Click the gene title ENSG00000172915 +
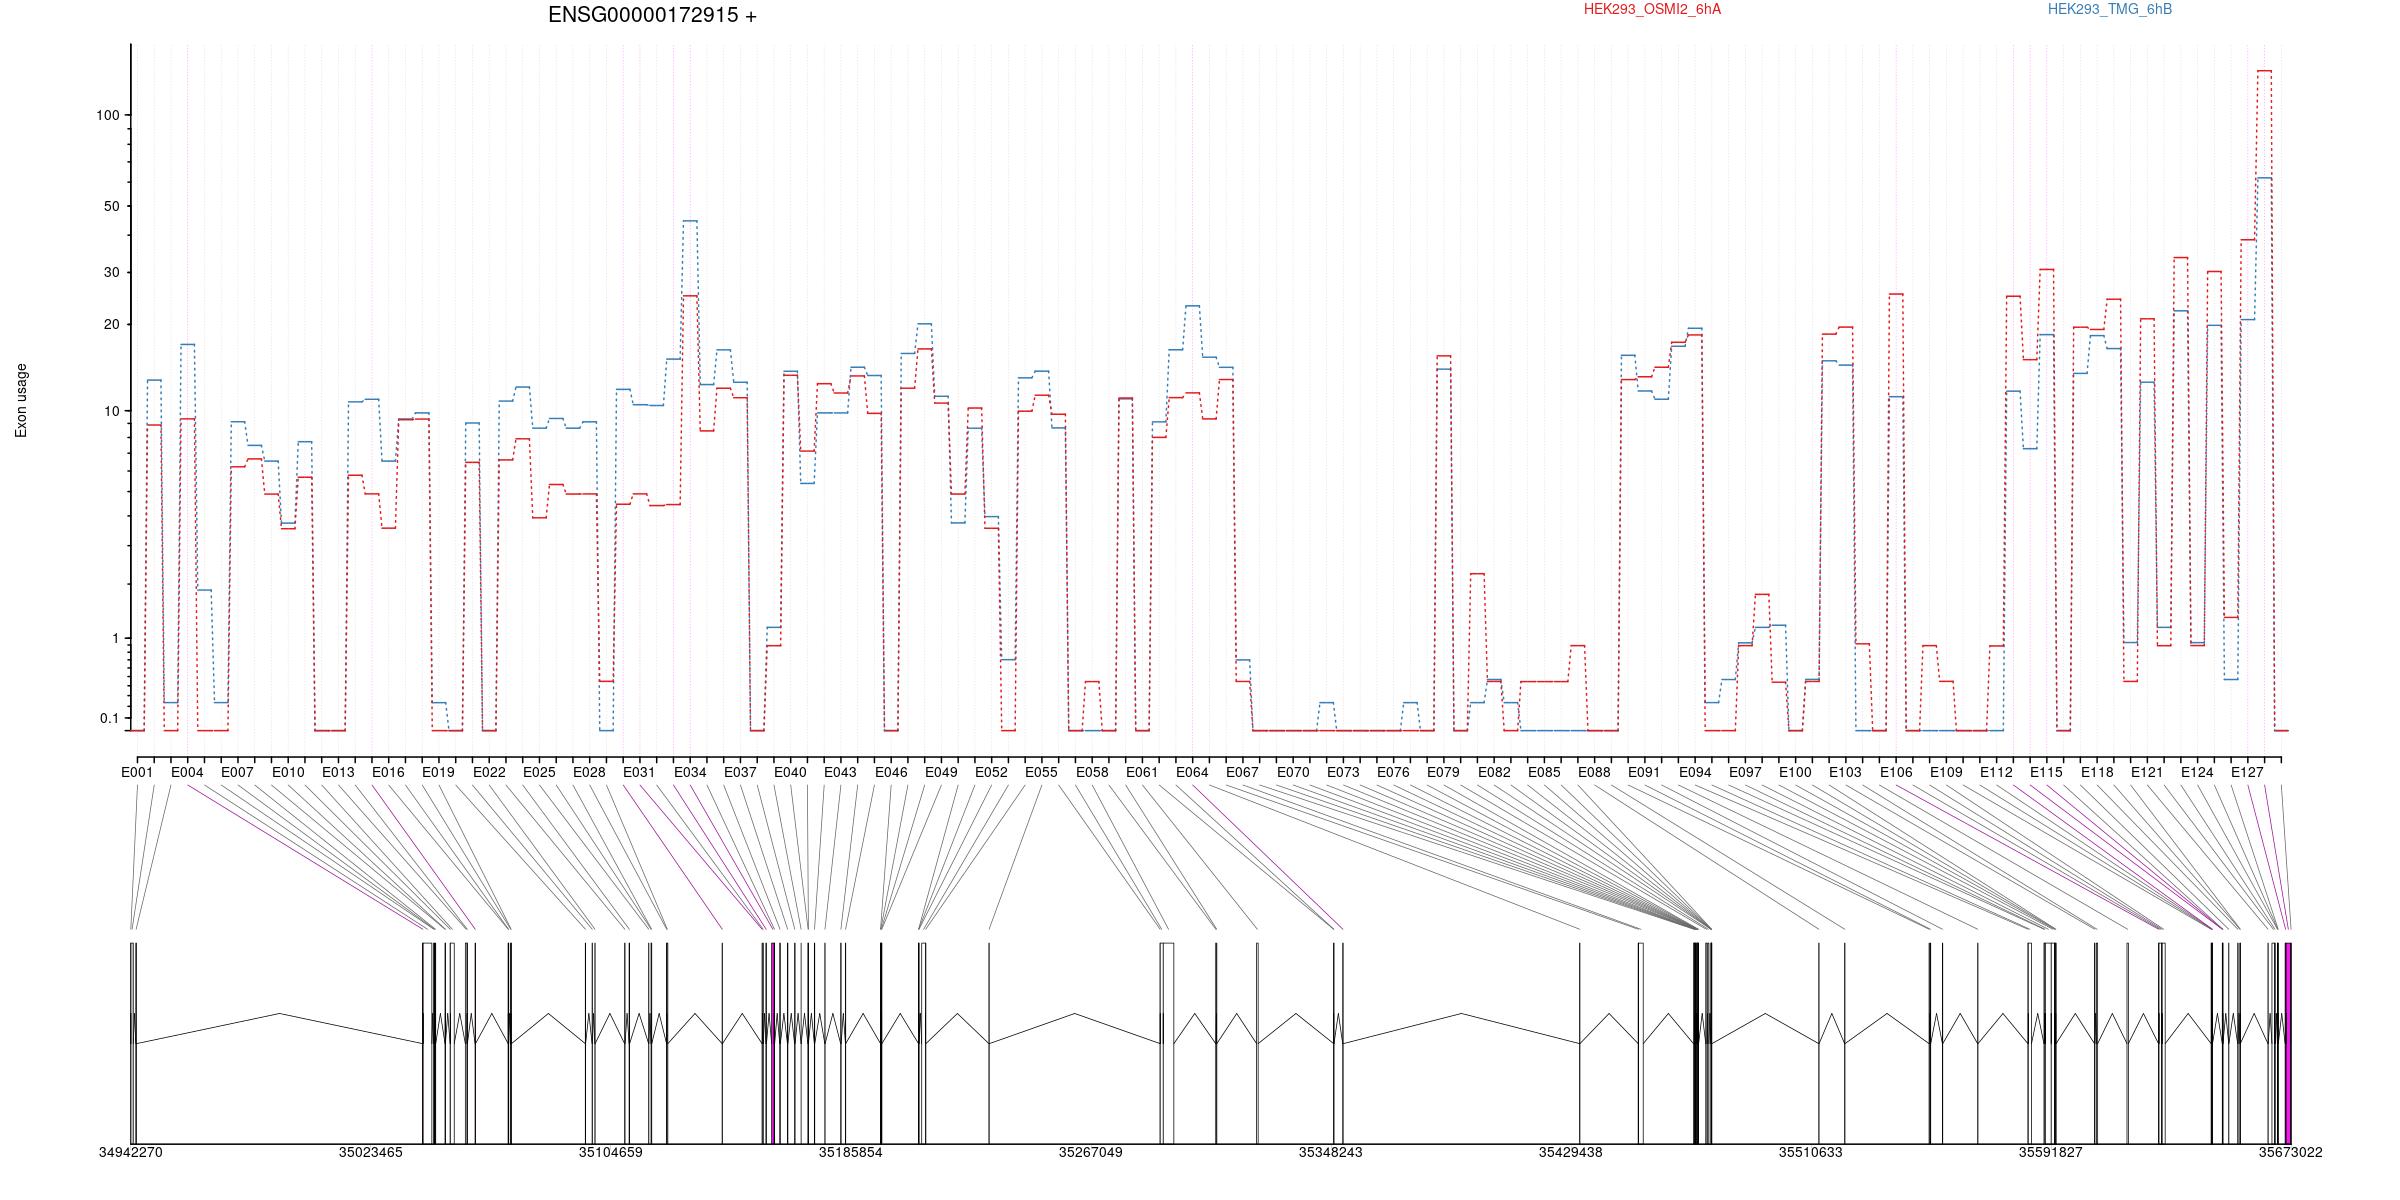2400x1200 pixels. tap(652, 15)
